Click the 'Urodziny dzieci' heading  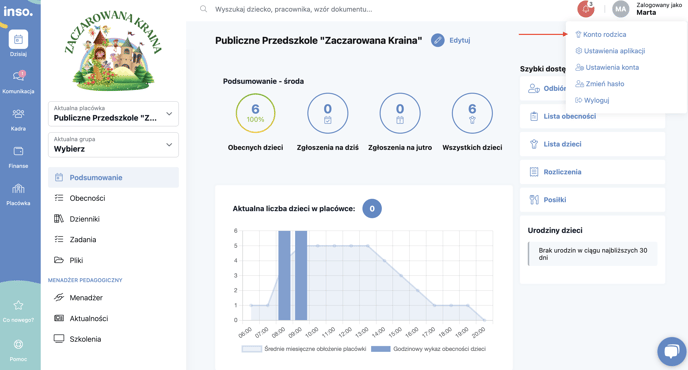[x=555, y=230]
